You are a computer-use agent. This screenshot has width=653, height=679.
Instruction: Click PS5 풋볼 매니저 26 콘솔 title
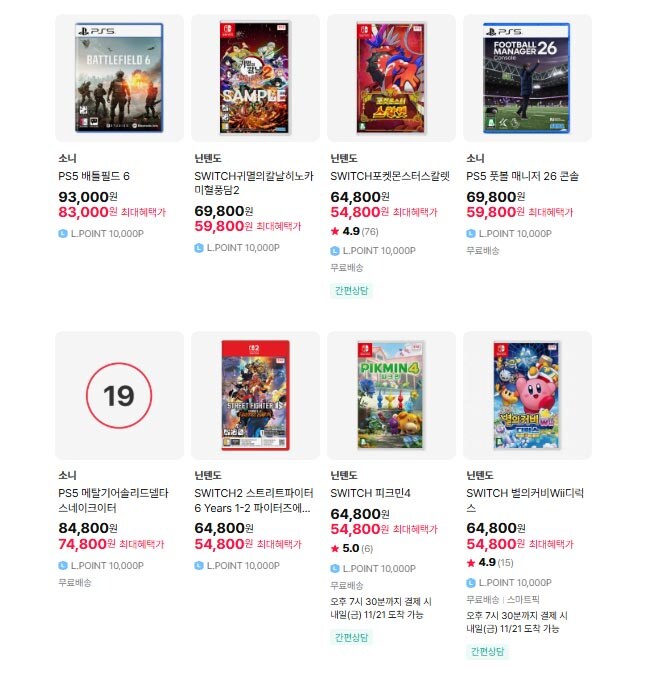tap(522, 176)
